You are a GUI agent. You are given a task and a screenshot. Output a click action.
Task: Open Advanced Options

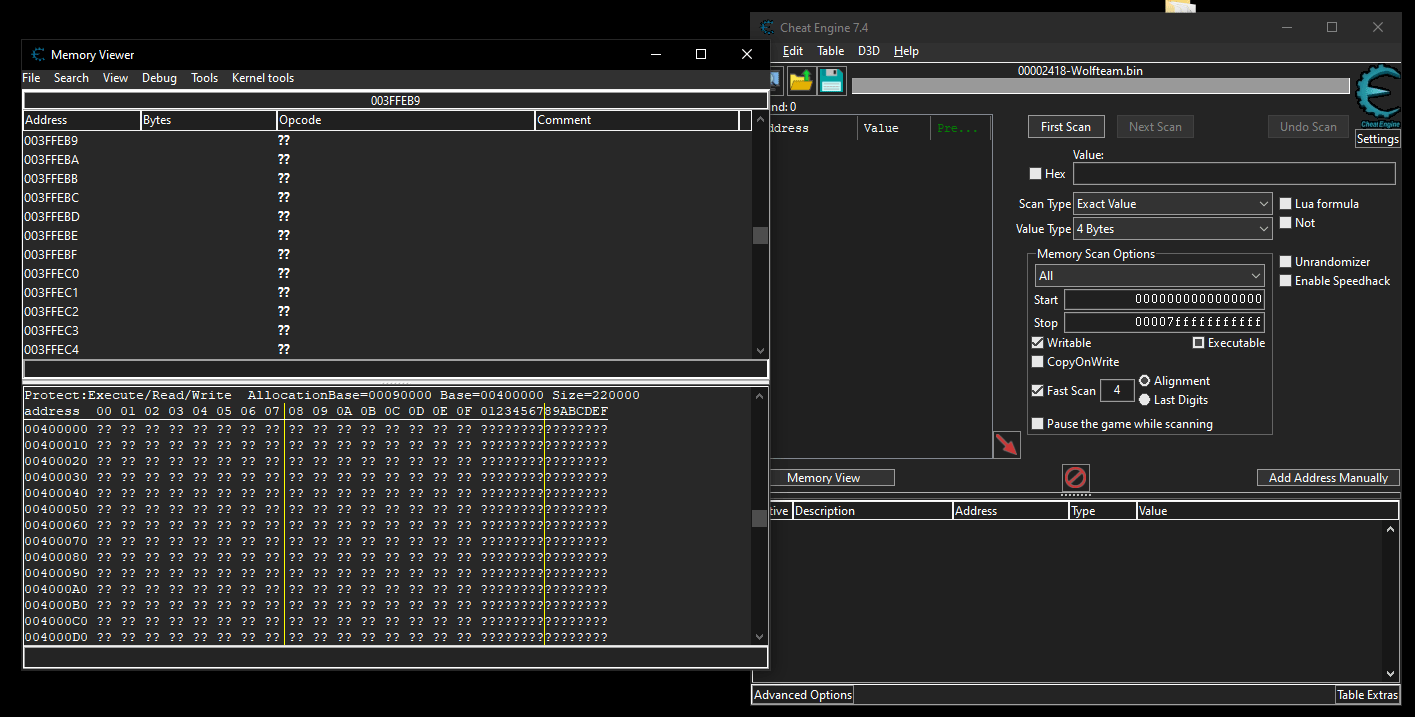coord(803,695)
